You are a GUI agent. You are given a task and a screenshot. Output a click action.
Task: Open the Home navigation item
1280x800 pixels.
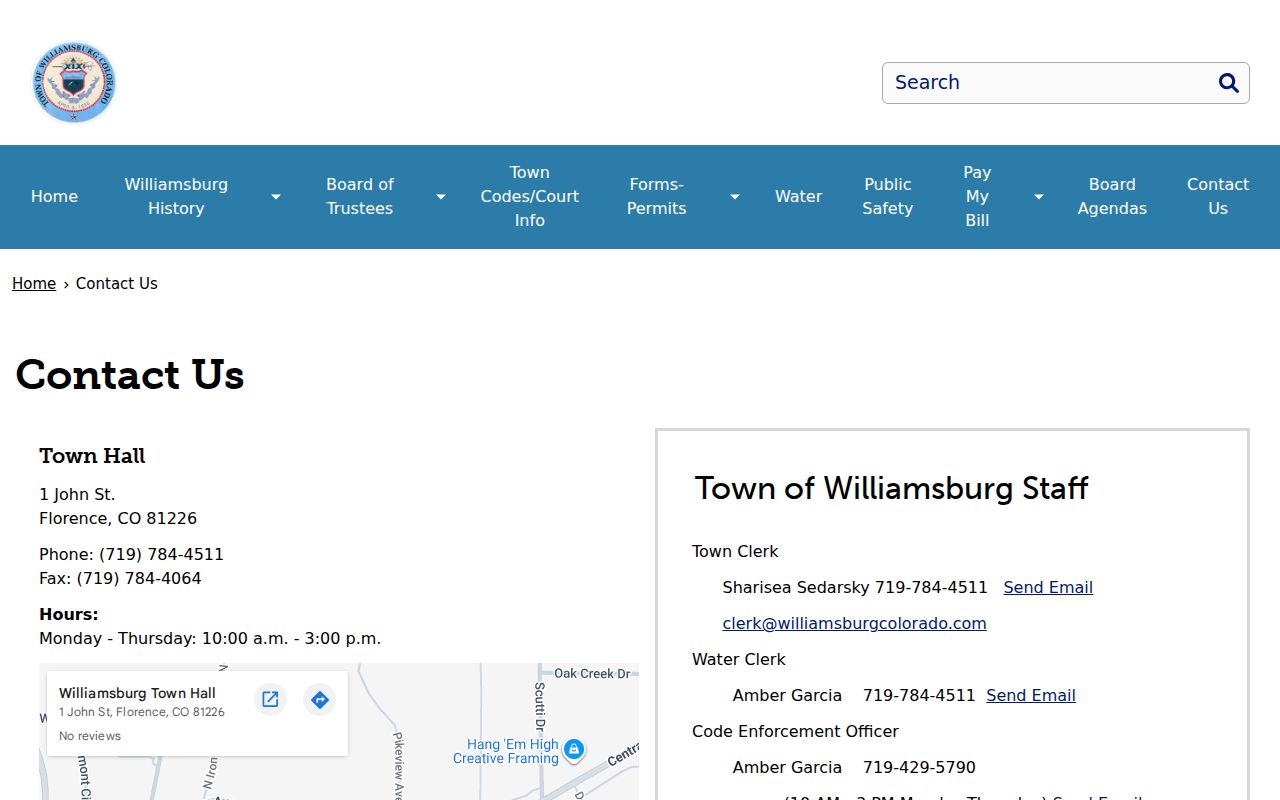pos(54,197)
